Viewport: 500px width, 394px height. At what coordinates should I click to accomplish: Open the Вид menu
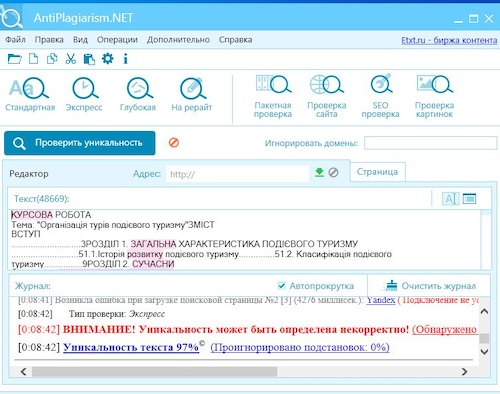point(80,40)
